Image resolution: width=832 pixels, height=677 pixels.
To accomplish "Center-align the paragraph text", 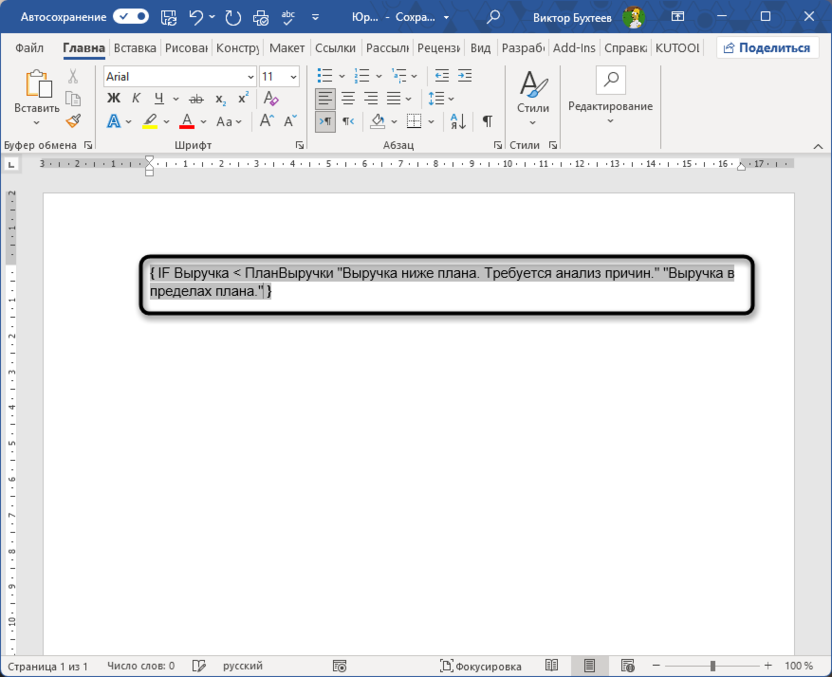I will pos(348,98).
